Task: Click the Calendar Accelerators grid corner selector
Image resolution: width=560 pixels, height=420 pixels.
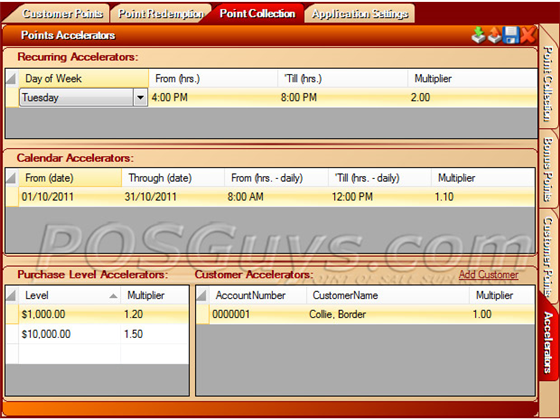Action: coord(12,178)
